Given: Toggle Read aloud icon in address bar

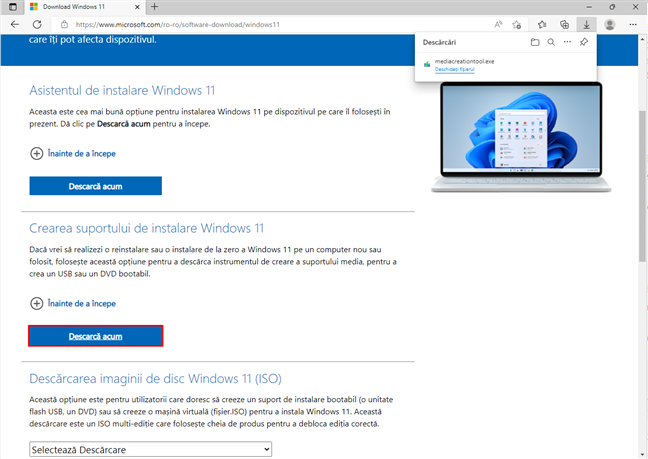Looking at the screenshot, I should point(498,24).
